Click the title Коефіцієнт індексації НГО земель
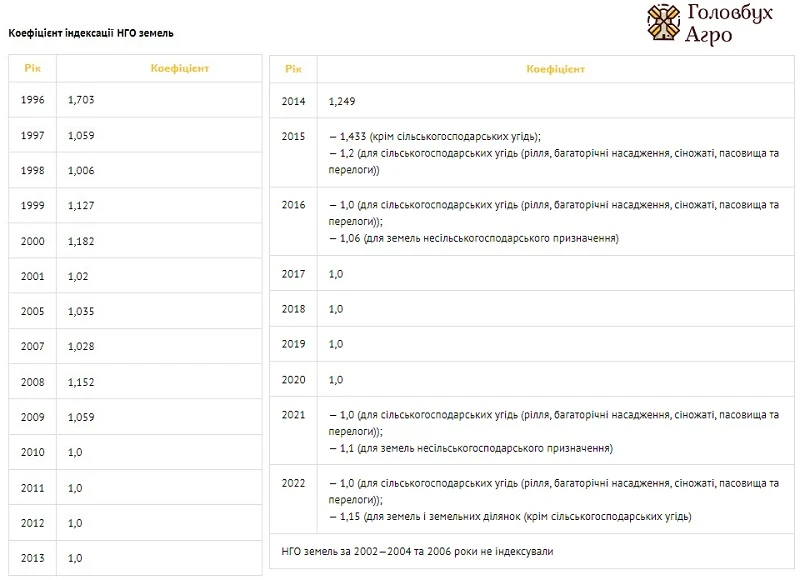Viewport: 800px width, 580px height. click(89, 32)
